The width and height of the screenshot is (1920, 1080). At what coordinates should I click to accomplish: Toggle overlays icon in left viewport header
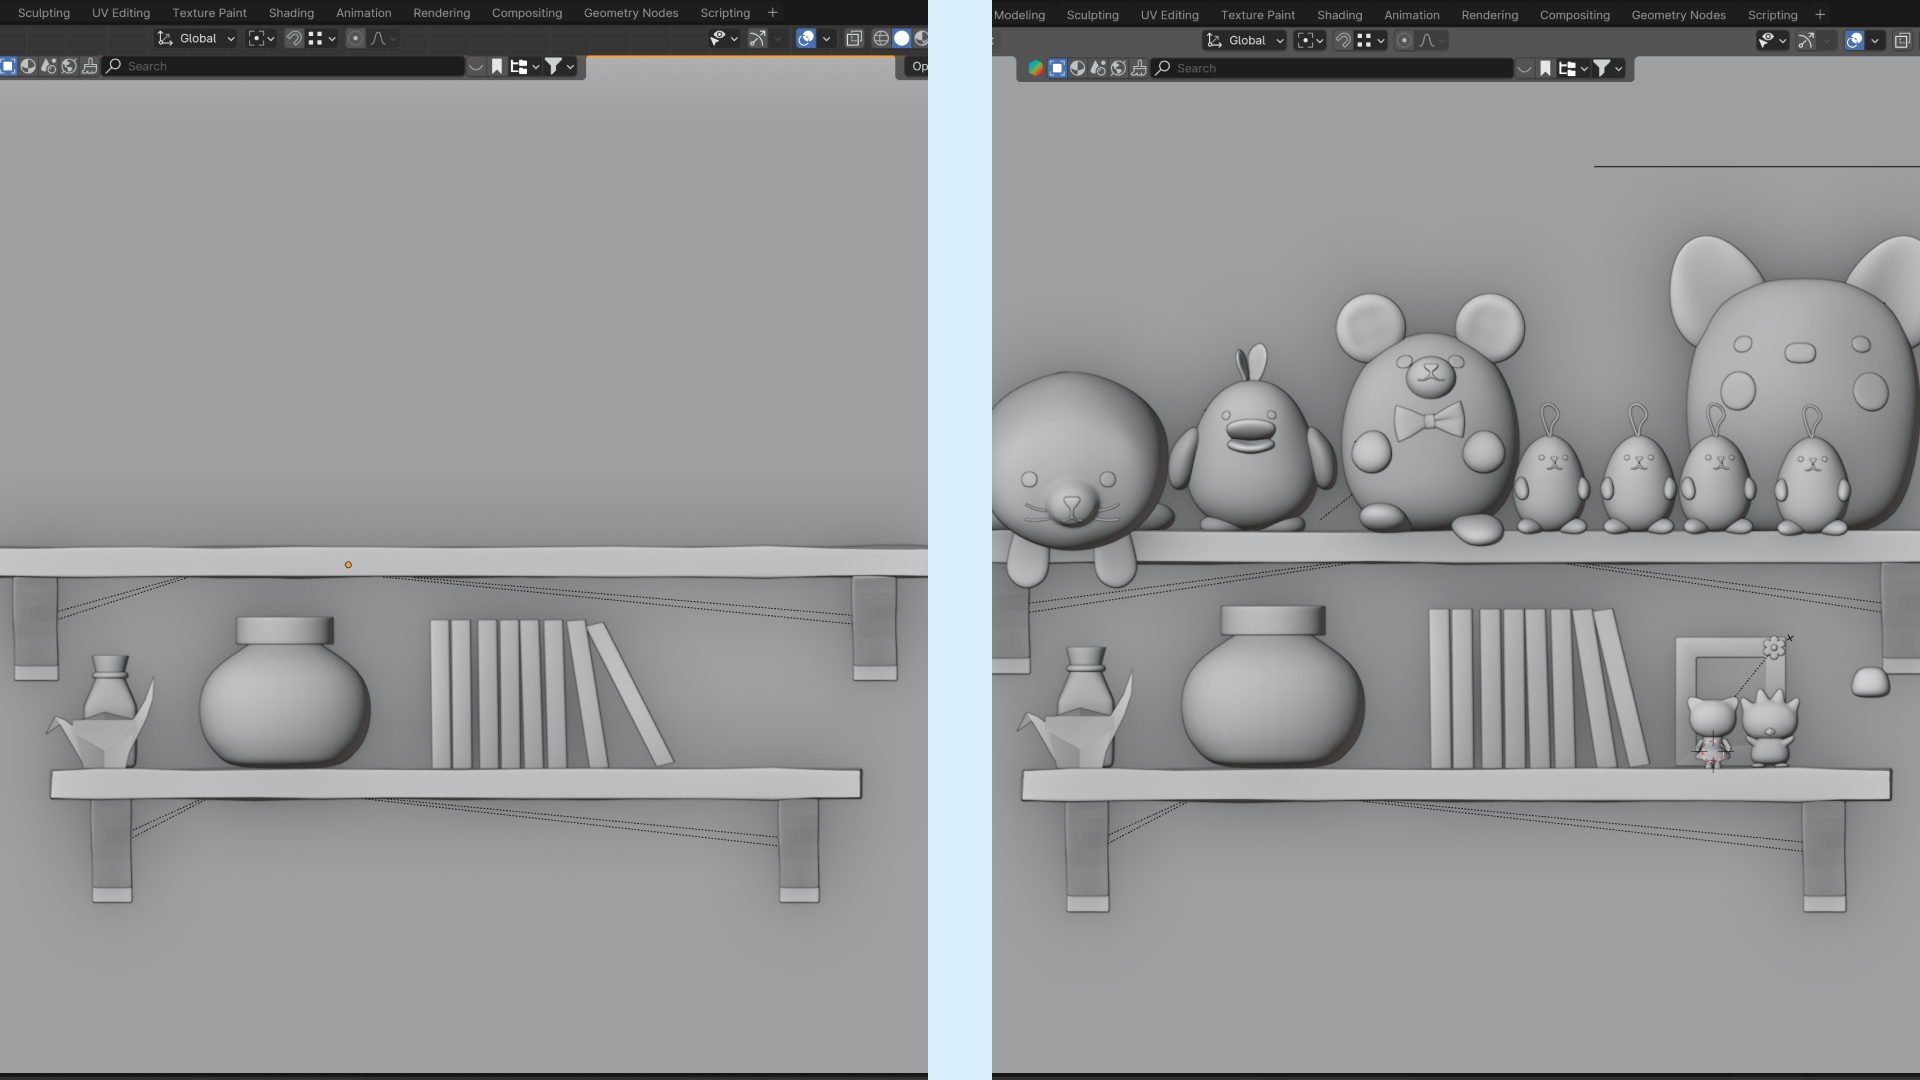[806, 38]
